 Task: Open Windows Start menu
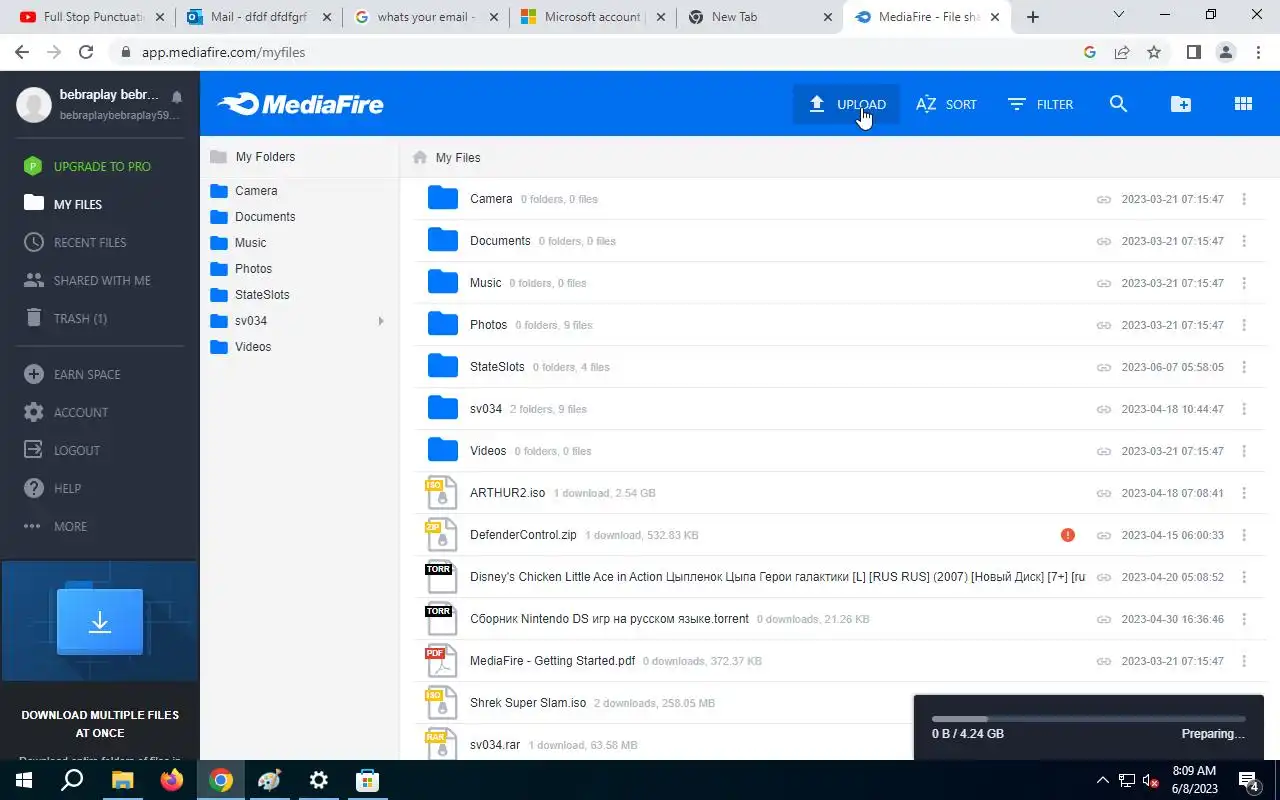pyautogui.click(x=24, y=780)
